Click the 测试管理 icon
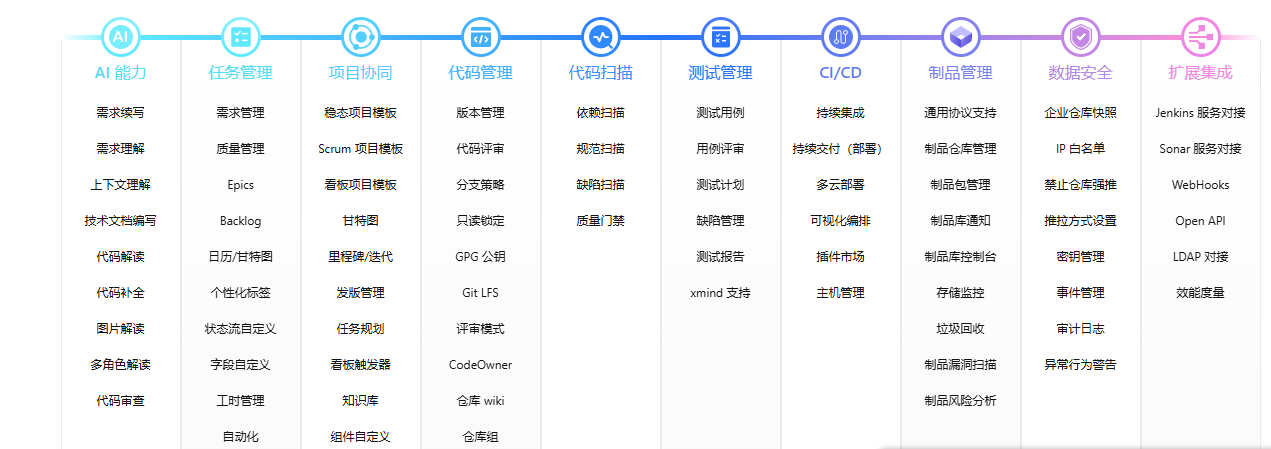 coord(720,37)
